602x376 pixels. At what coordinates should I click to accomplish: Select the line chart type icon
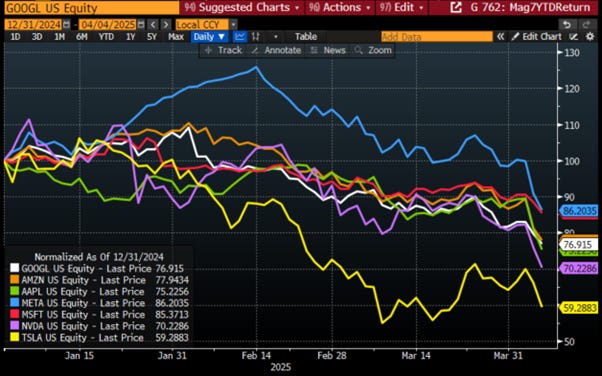(x=240, y=37)
